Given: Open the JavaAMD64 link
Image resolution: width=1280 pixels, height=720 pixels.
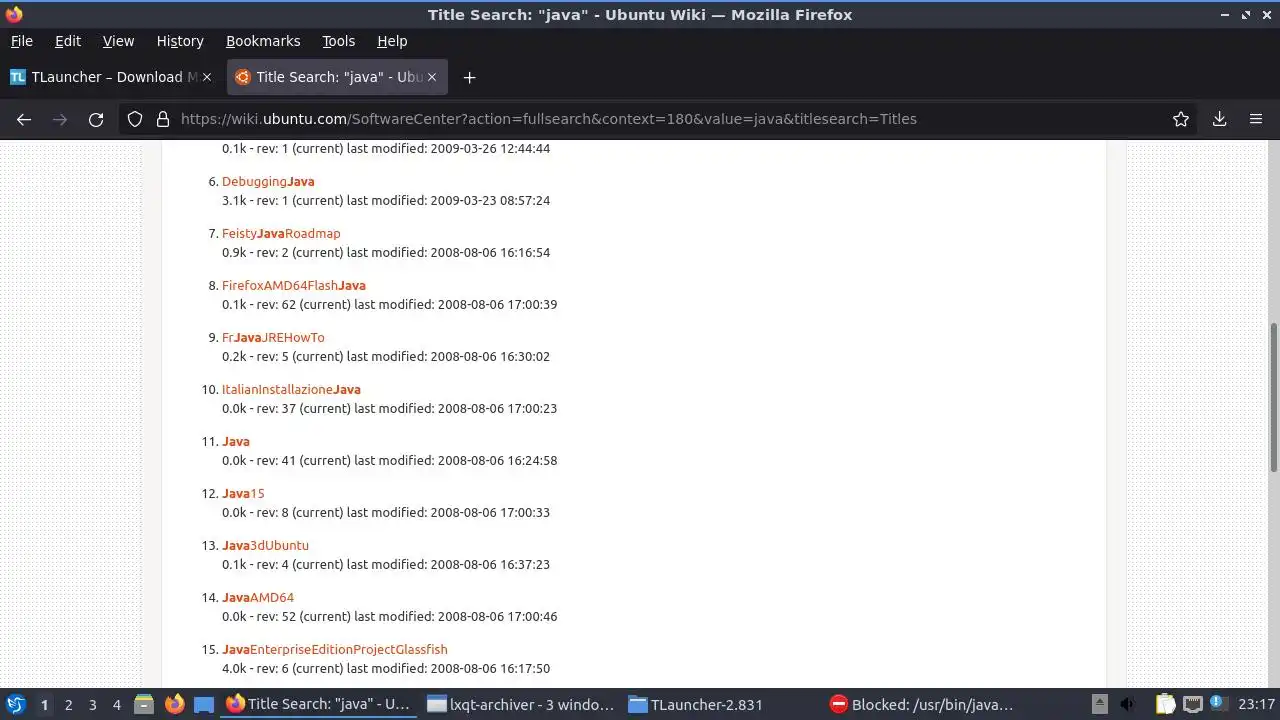Looking at the screenshot, I should coord(258,597).
